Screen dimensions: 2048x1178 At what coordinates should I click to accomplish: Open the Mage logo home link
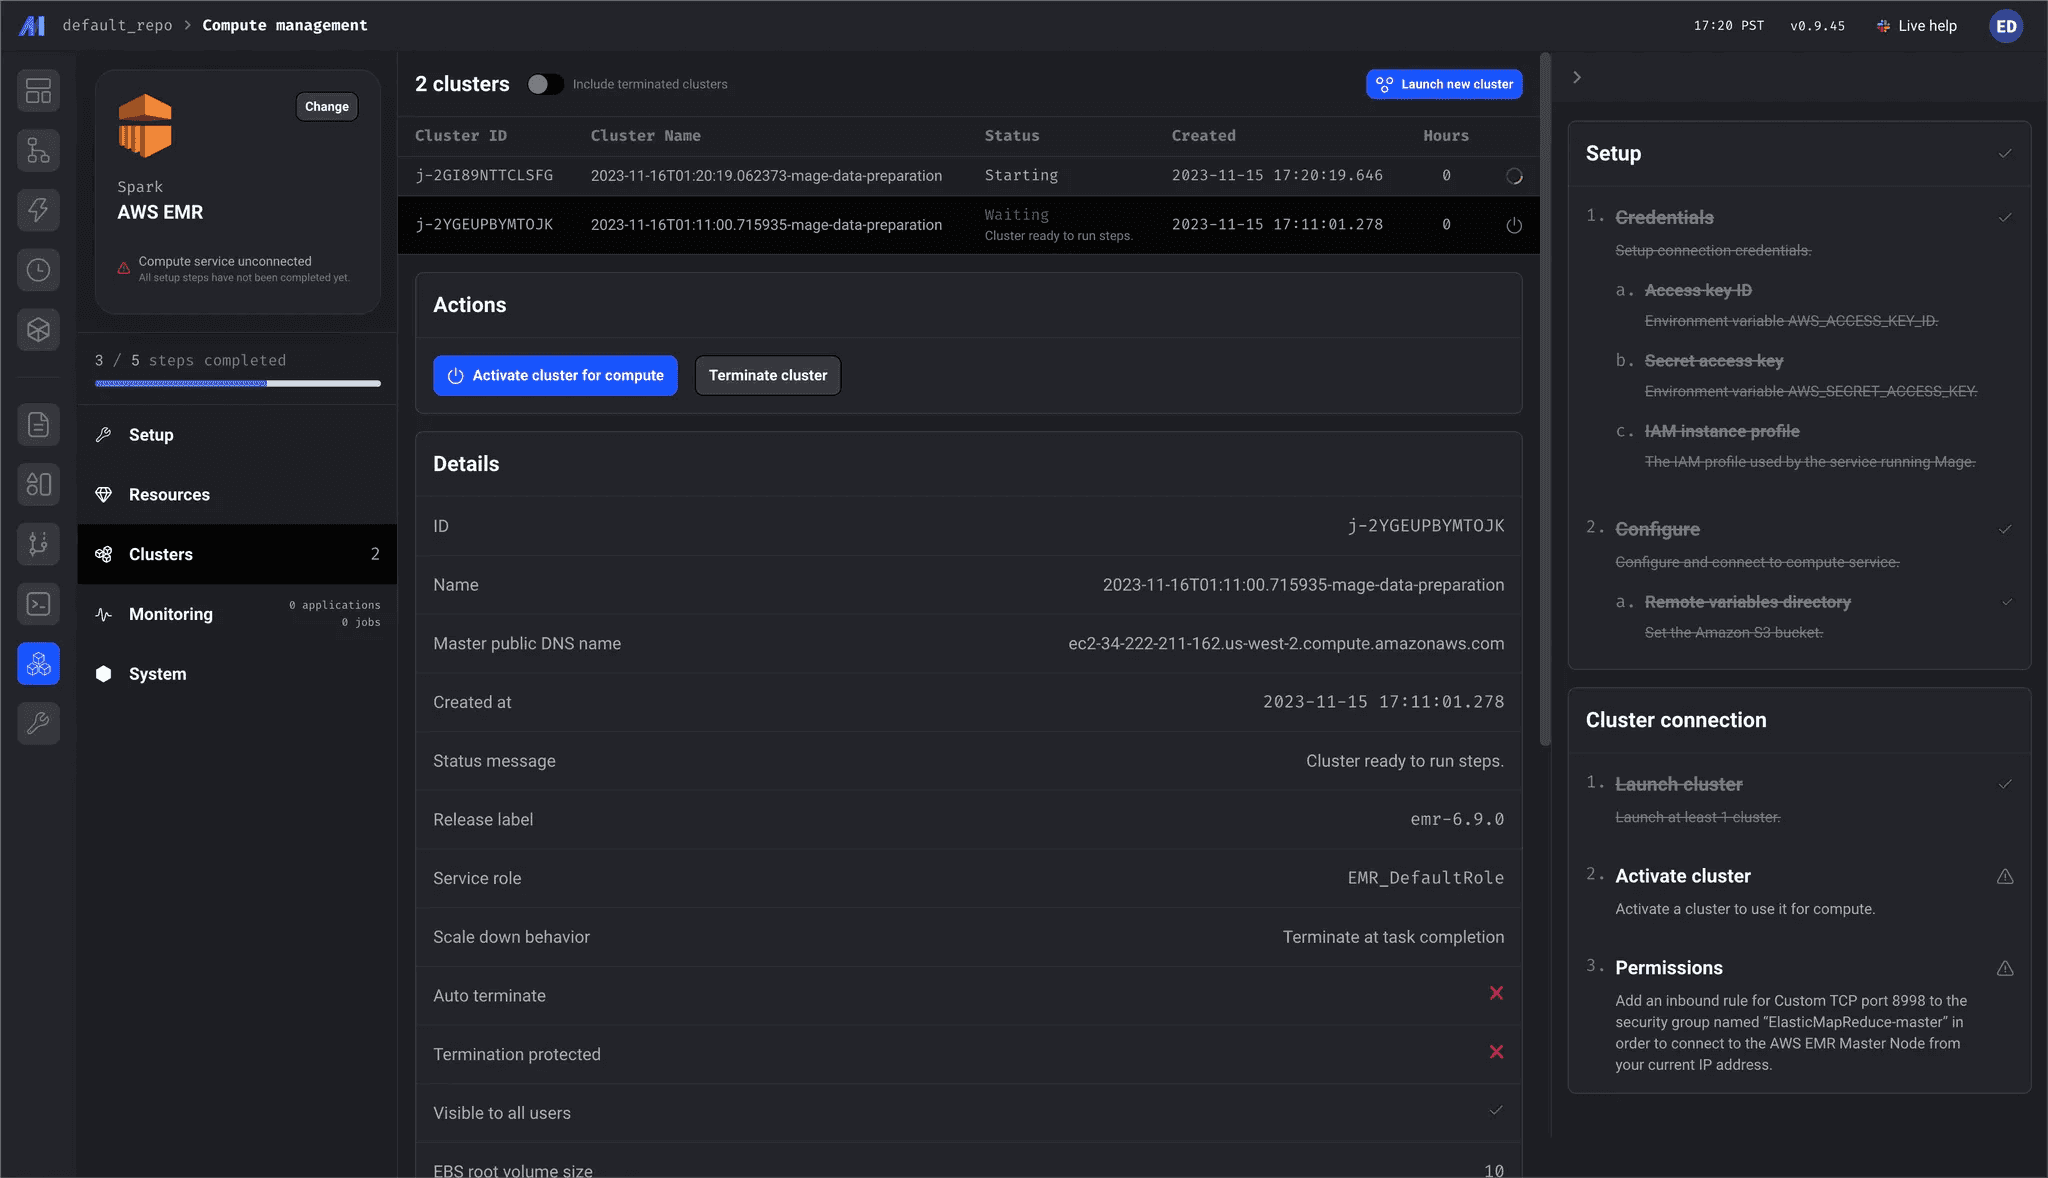(32, 26)
